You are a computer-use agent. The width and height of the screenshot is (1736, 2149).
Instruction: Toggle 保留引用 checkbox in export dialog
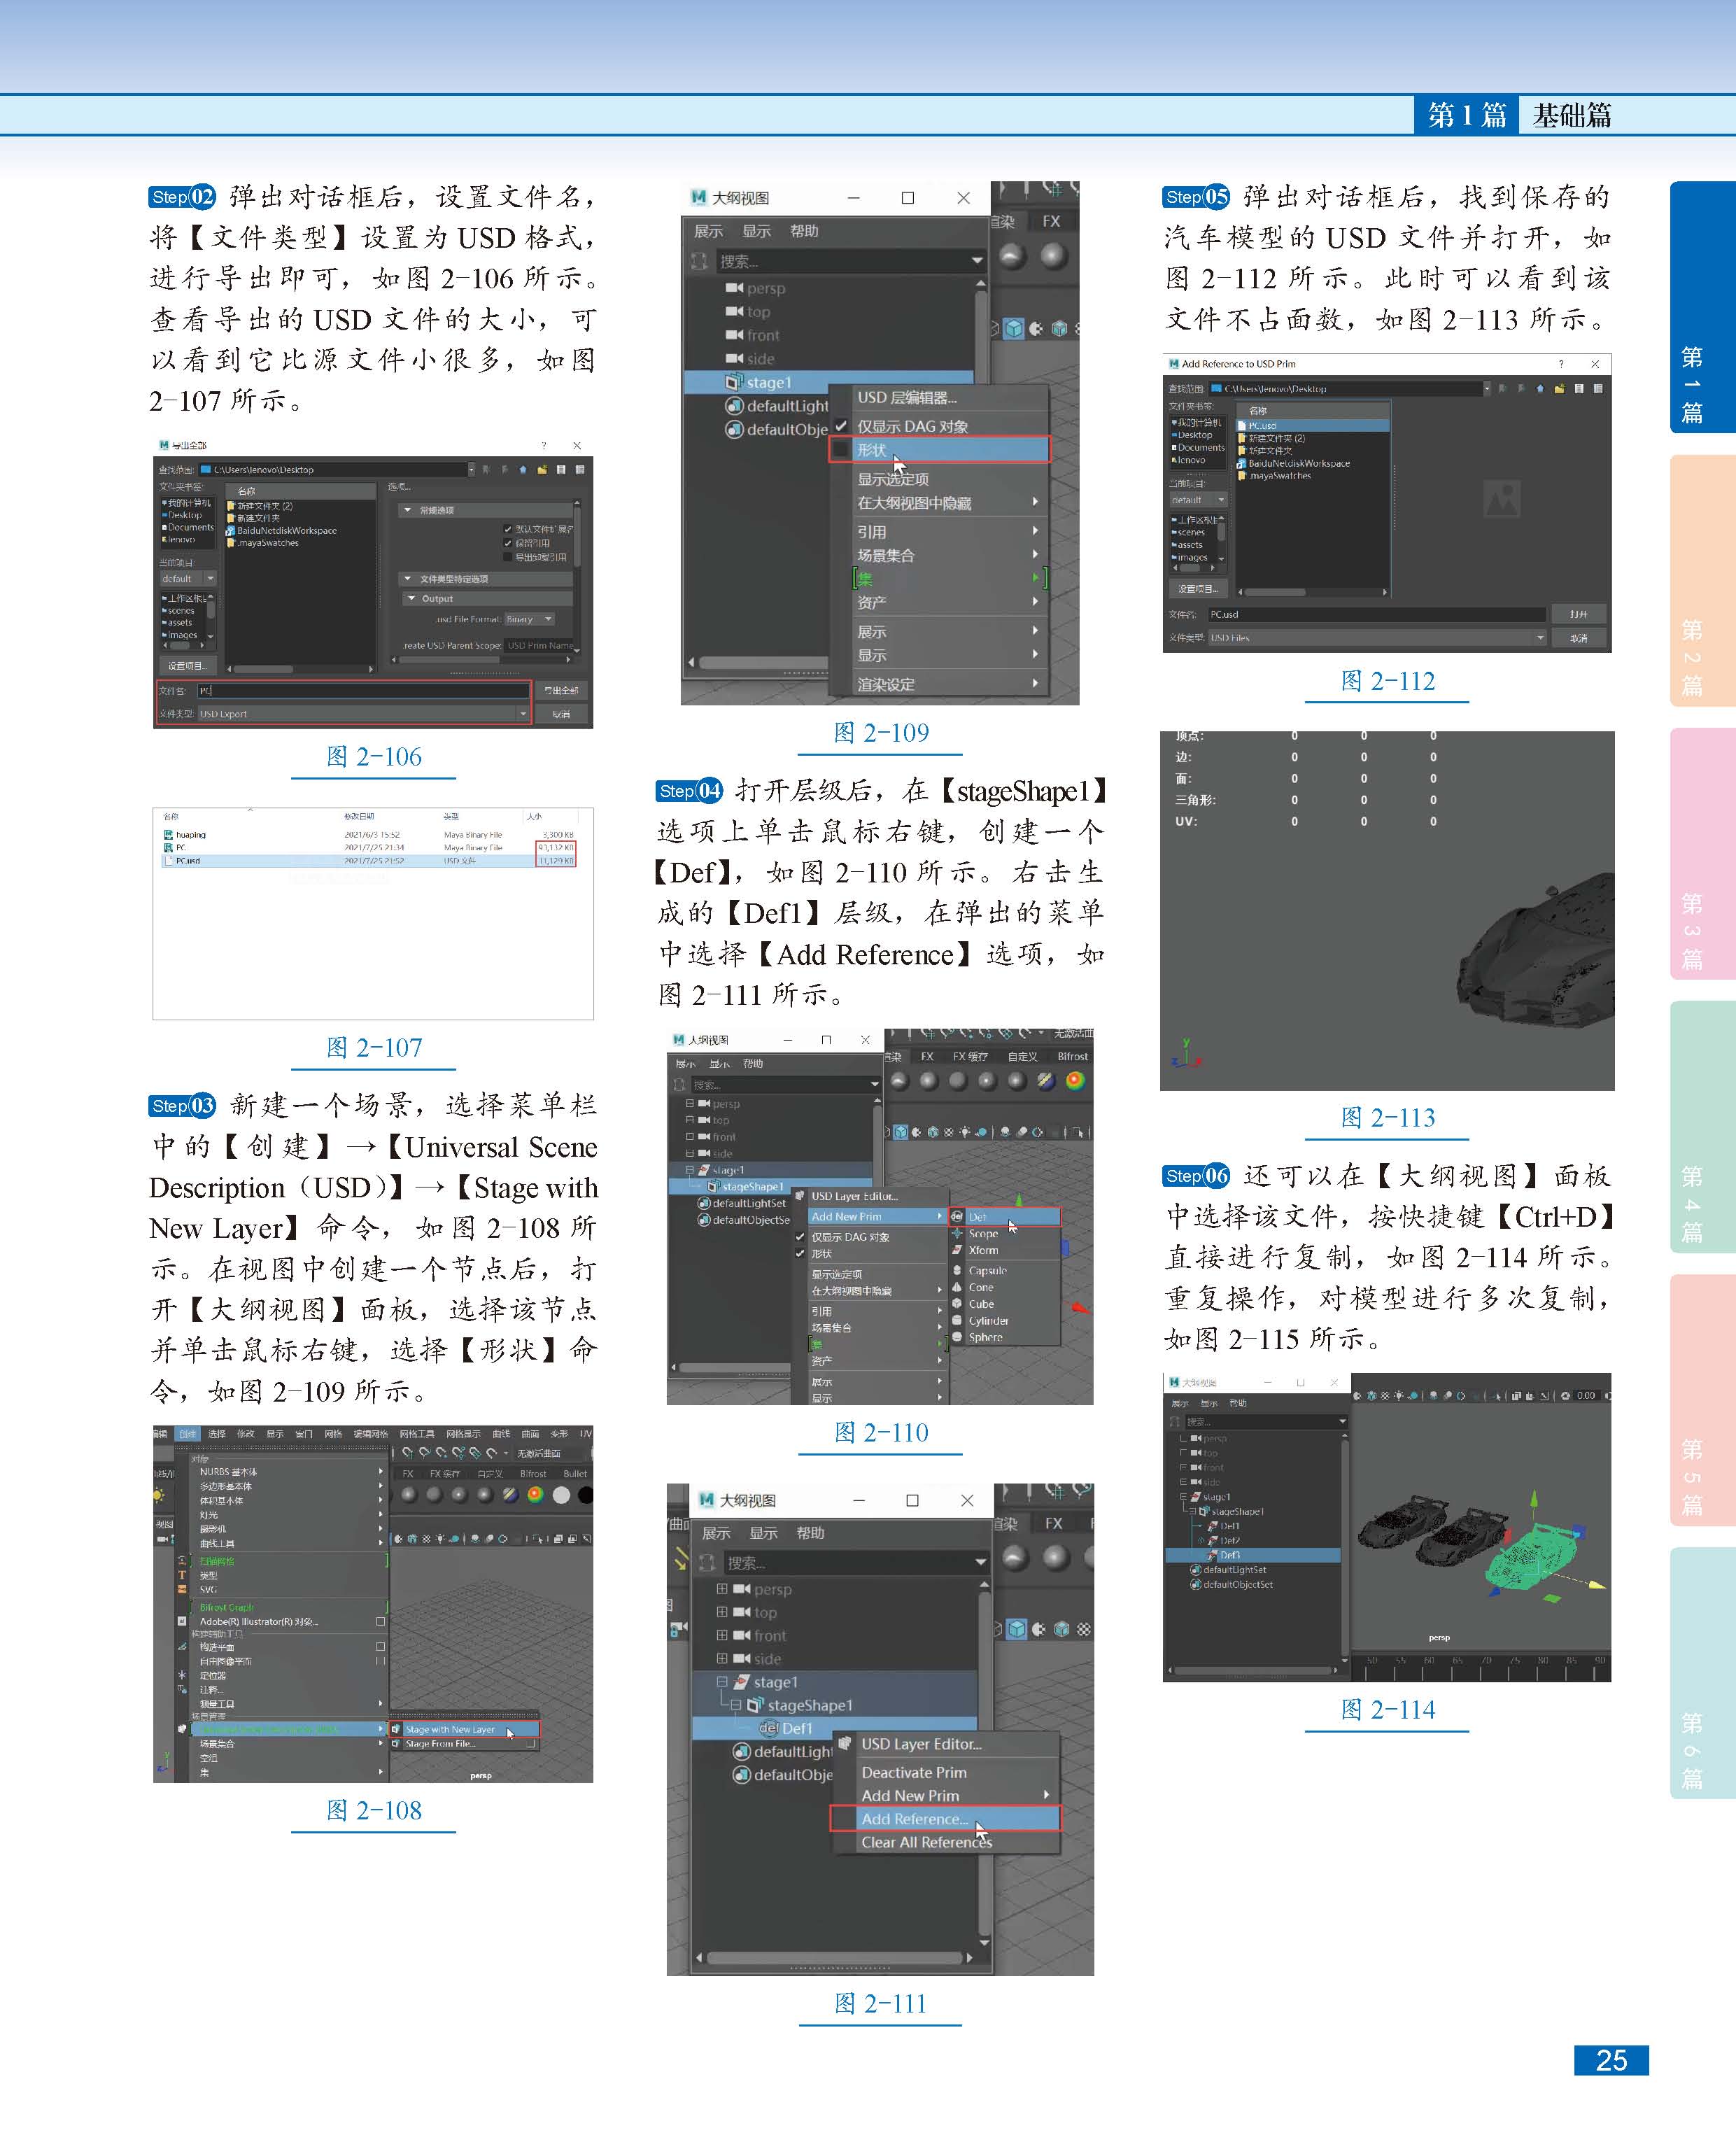[x=508, y=543]
